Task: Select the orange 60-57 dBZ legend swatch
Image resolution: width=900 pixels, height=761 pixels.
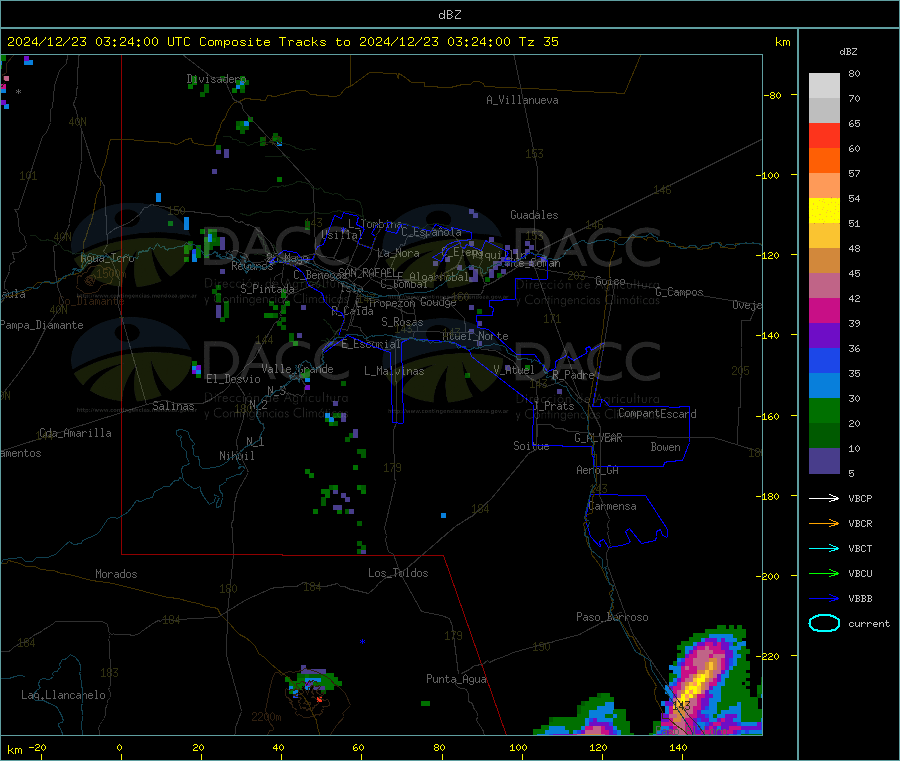Action: 824,161
